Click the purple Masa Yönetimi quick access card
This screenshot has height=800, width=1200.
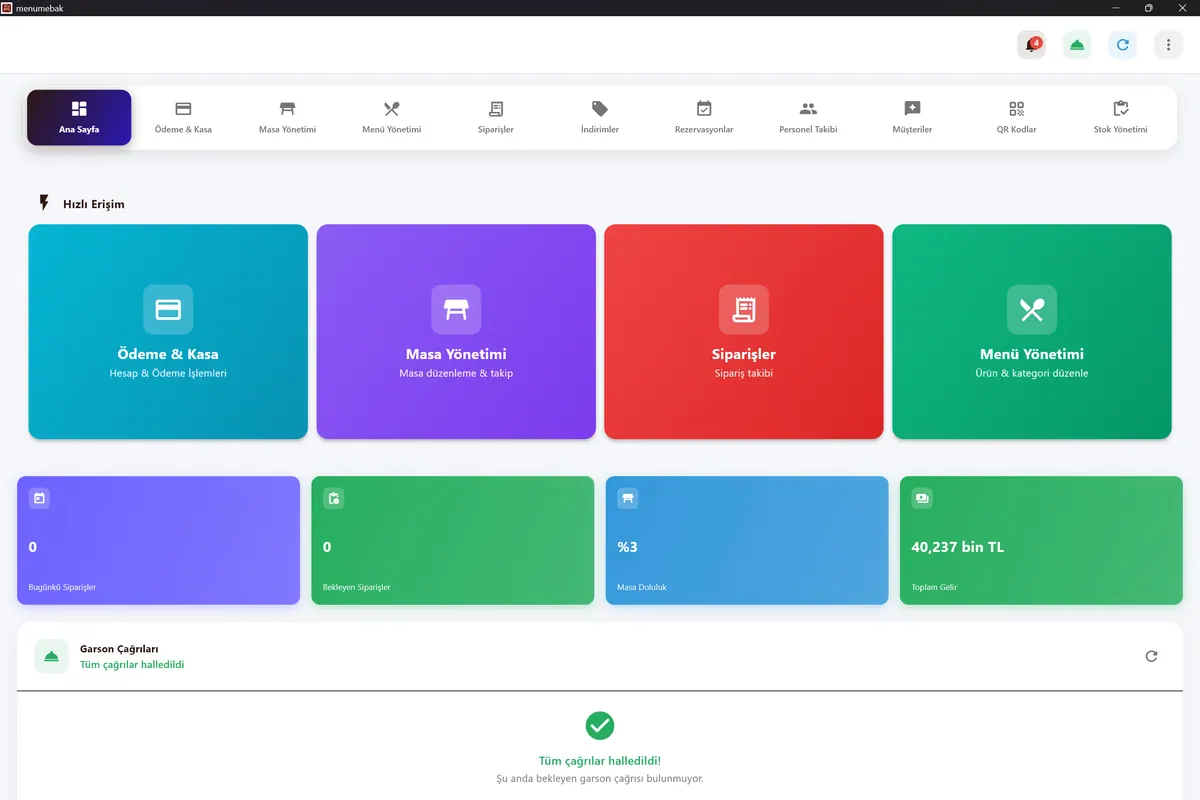[456, 332]
